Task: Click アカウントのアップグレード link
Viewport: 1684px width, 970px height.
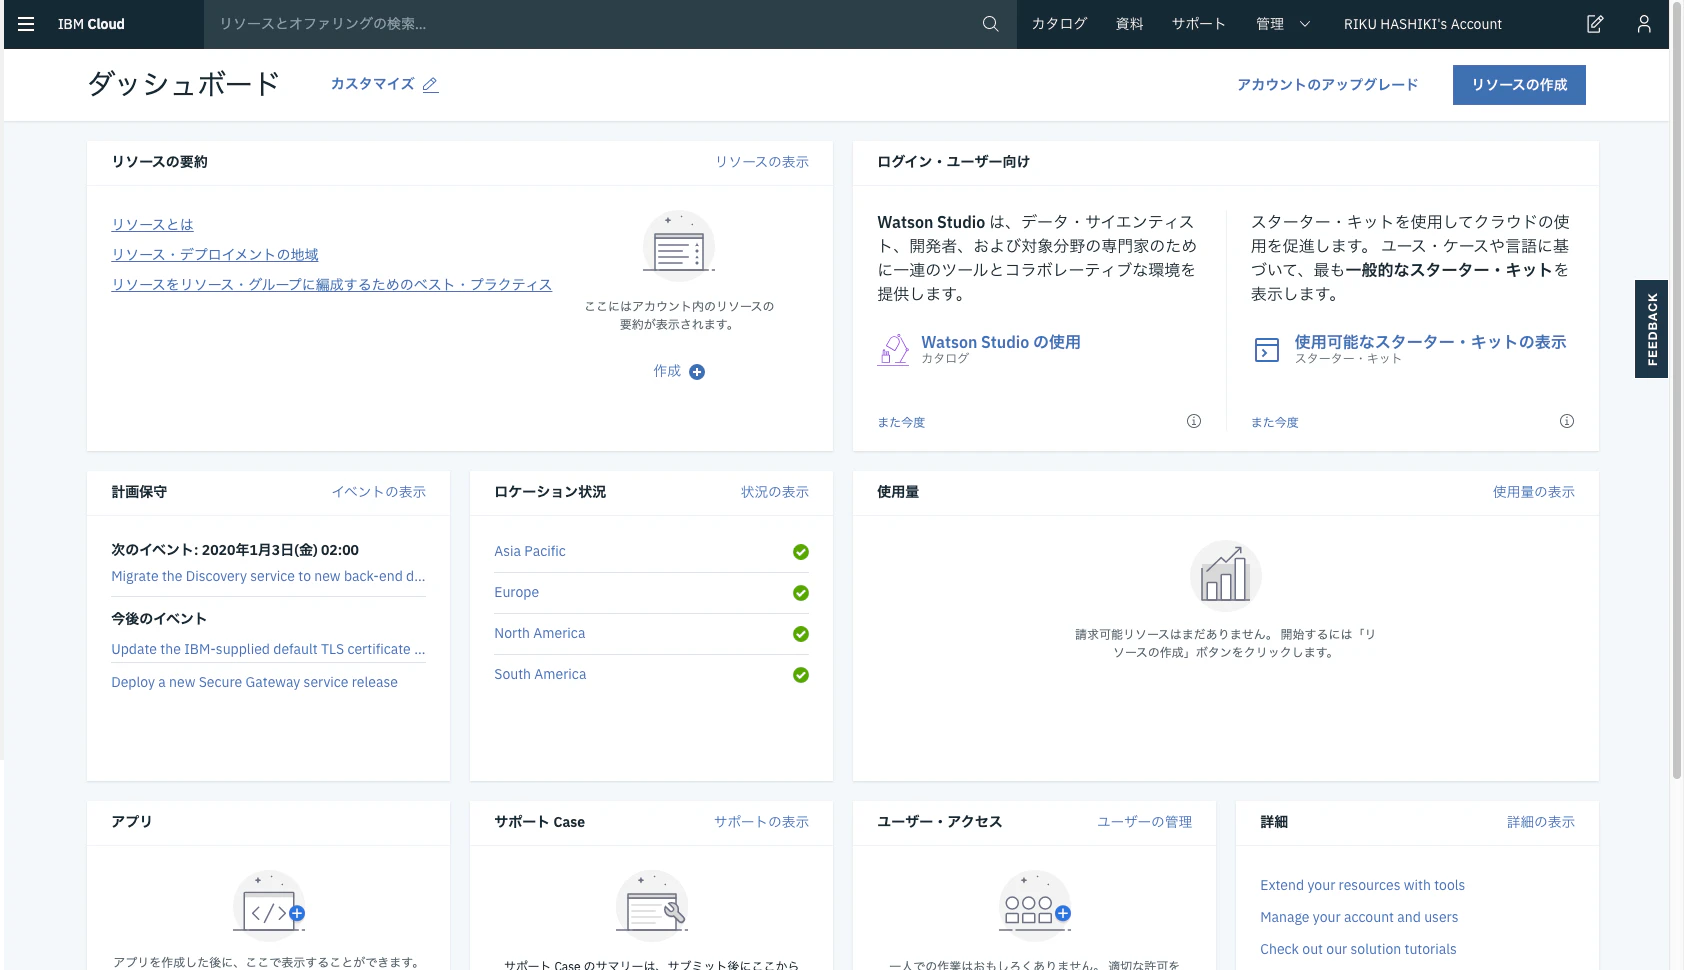Action: pos(1327,85)
